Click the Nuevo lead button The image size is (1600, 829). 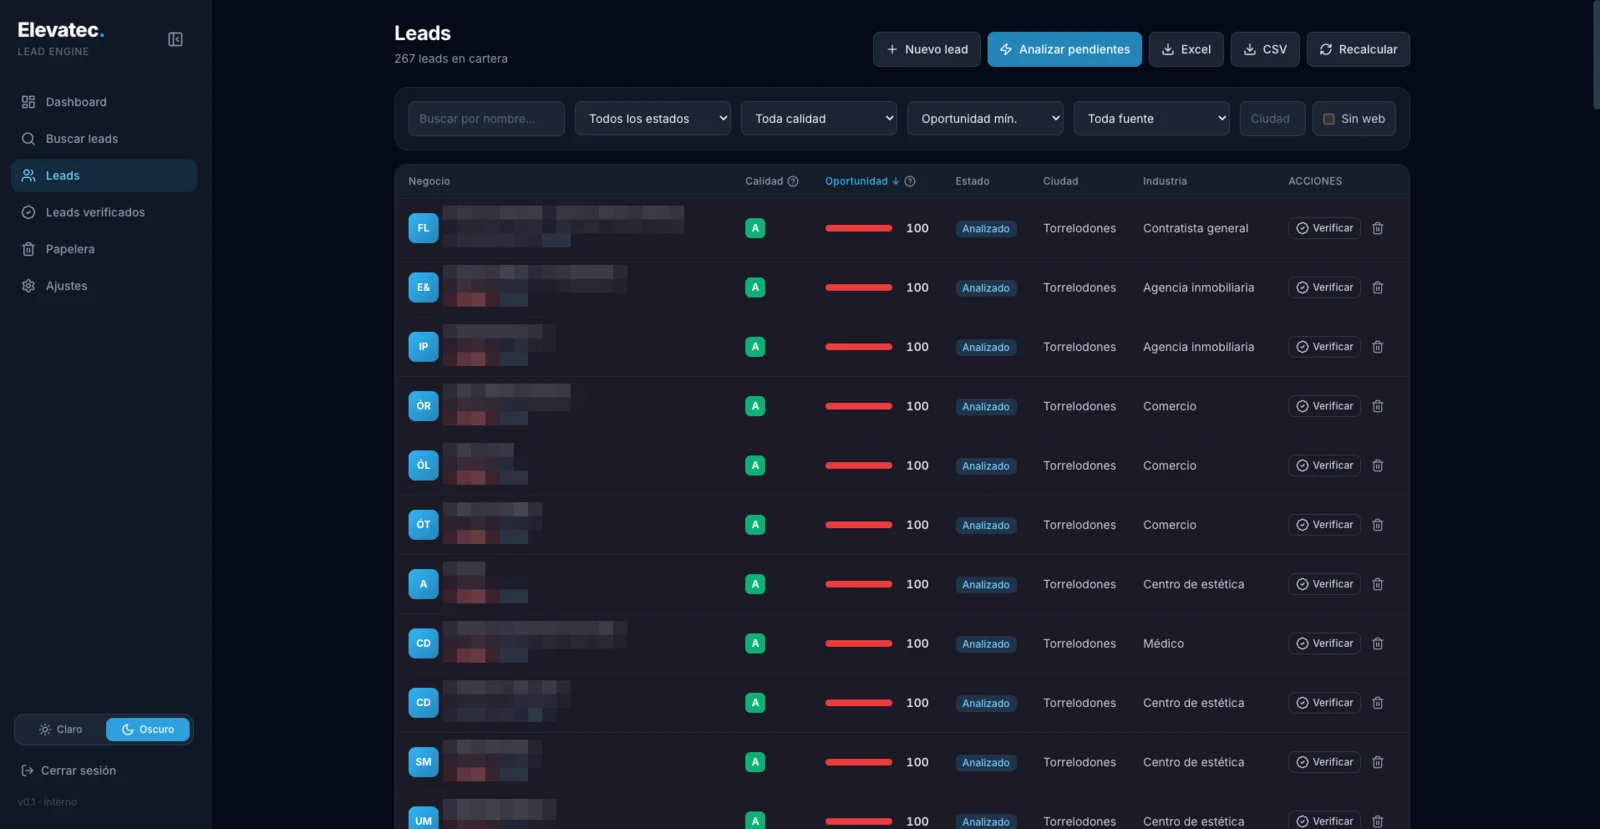point(927,49)
